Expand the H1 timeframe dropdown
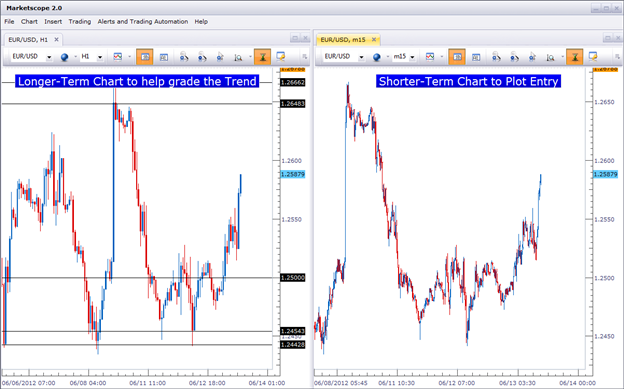The image size is (624, 389). pos(100,57)
